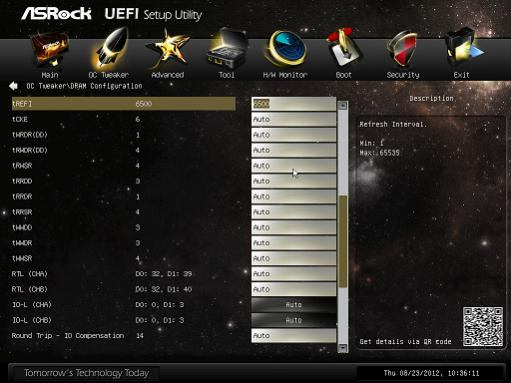Click the scrollbar down arrow
Viewport: 511px width, 383px height.
[x=343, y=348]
